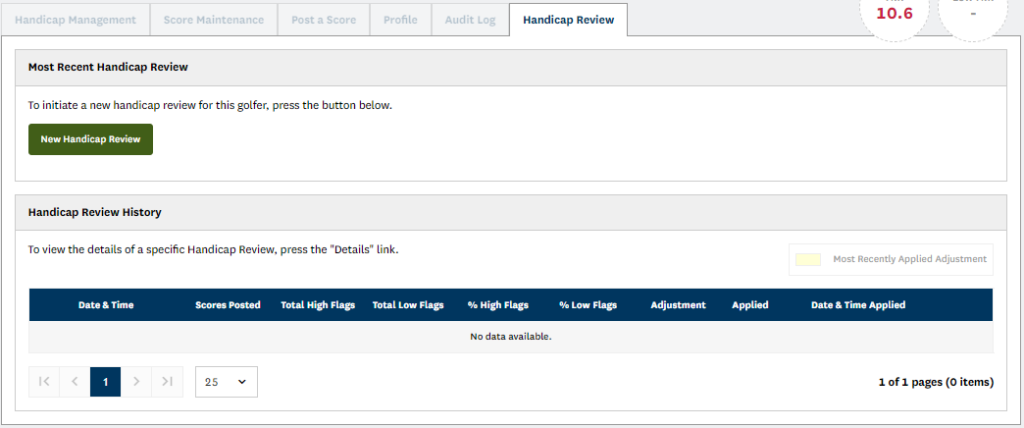Open the 25 items-per-page dropdown
The width and height of the screenshot is (1024, 428).
point(226,382)
